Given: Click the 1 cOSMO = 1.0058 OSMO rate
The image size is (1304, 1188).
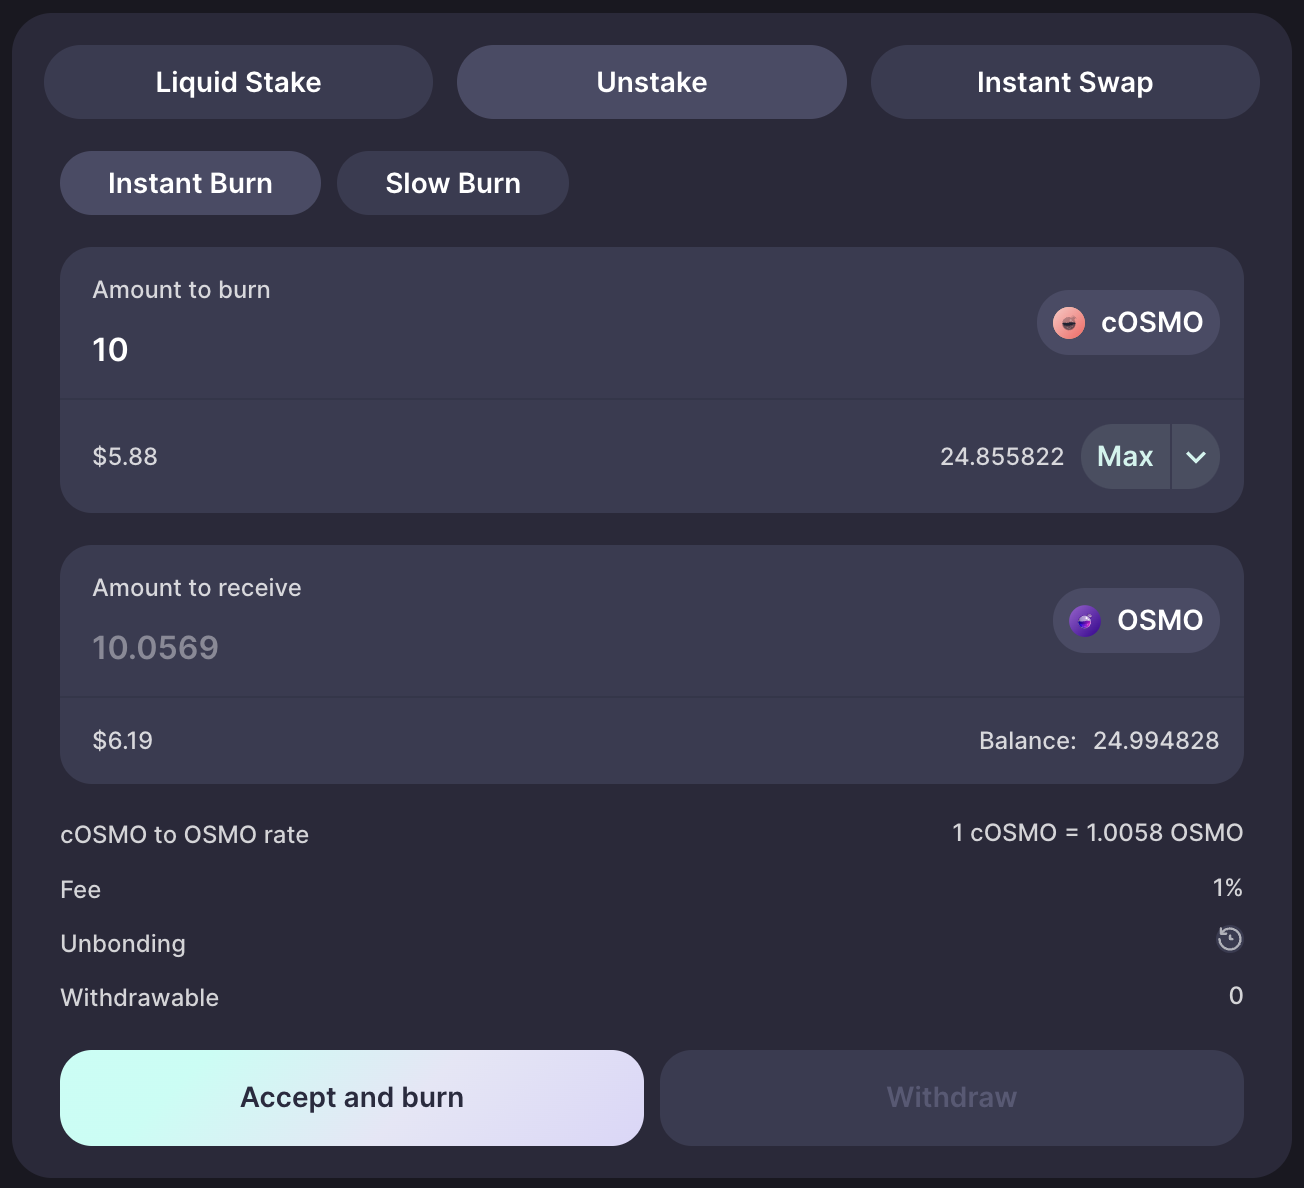Looking at the screenshot, I should coord(1098,833).
